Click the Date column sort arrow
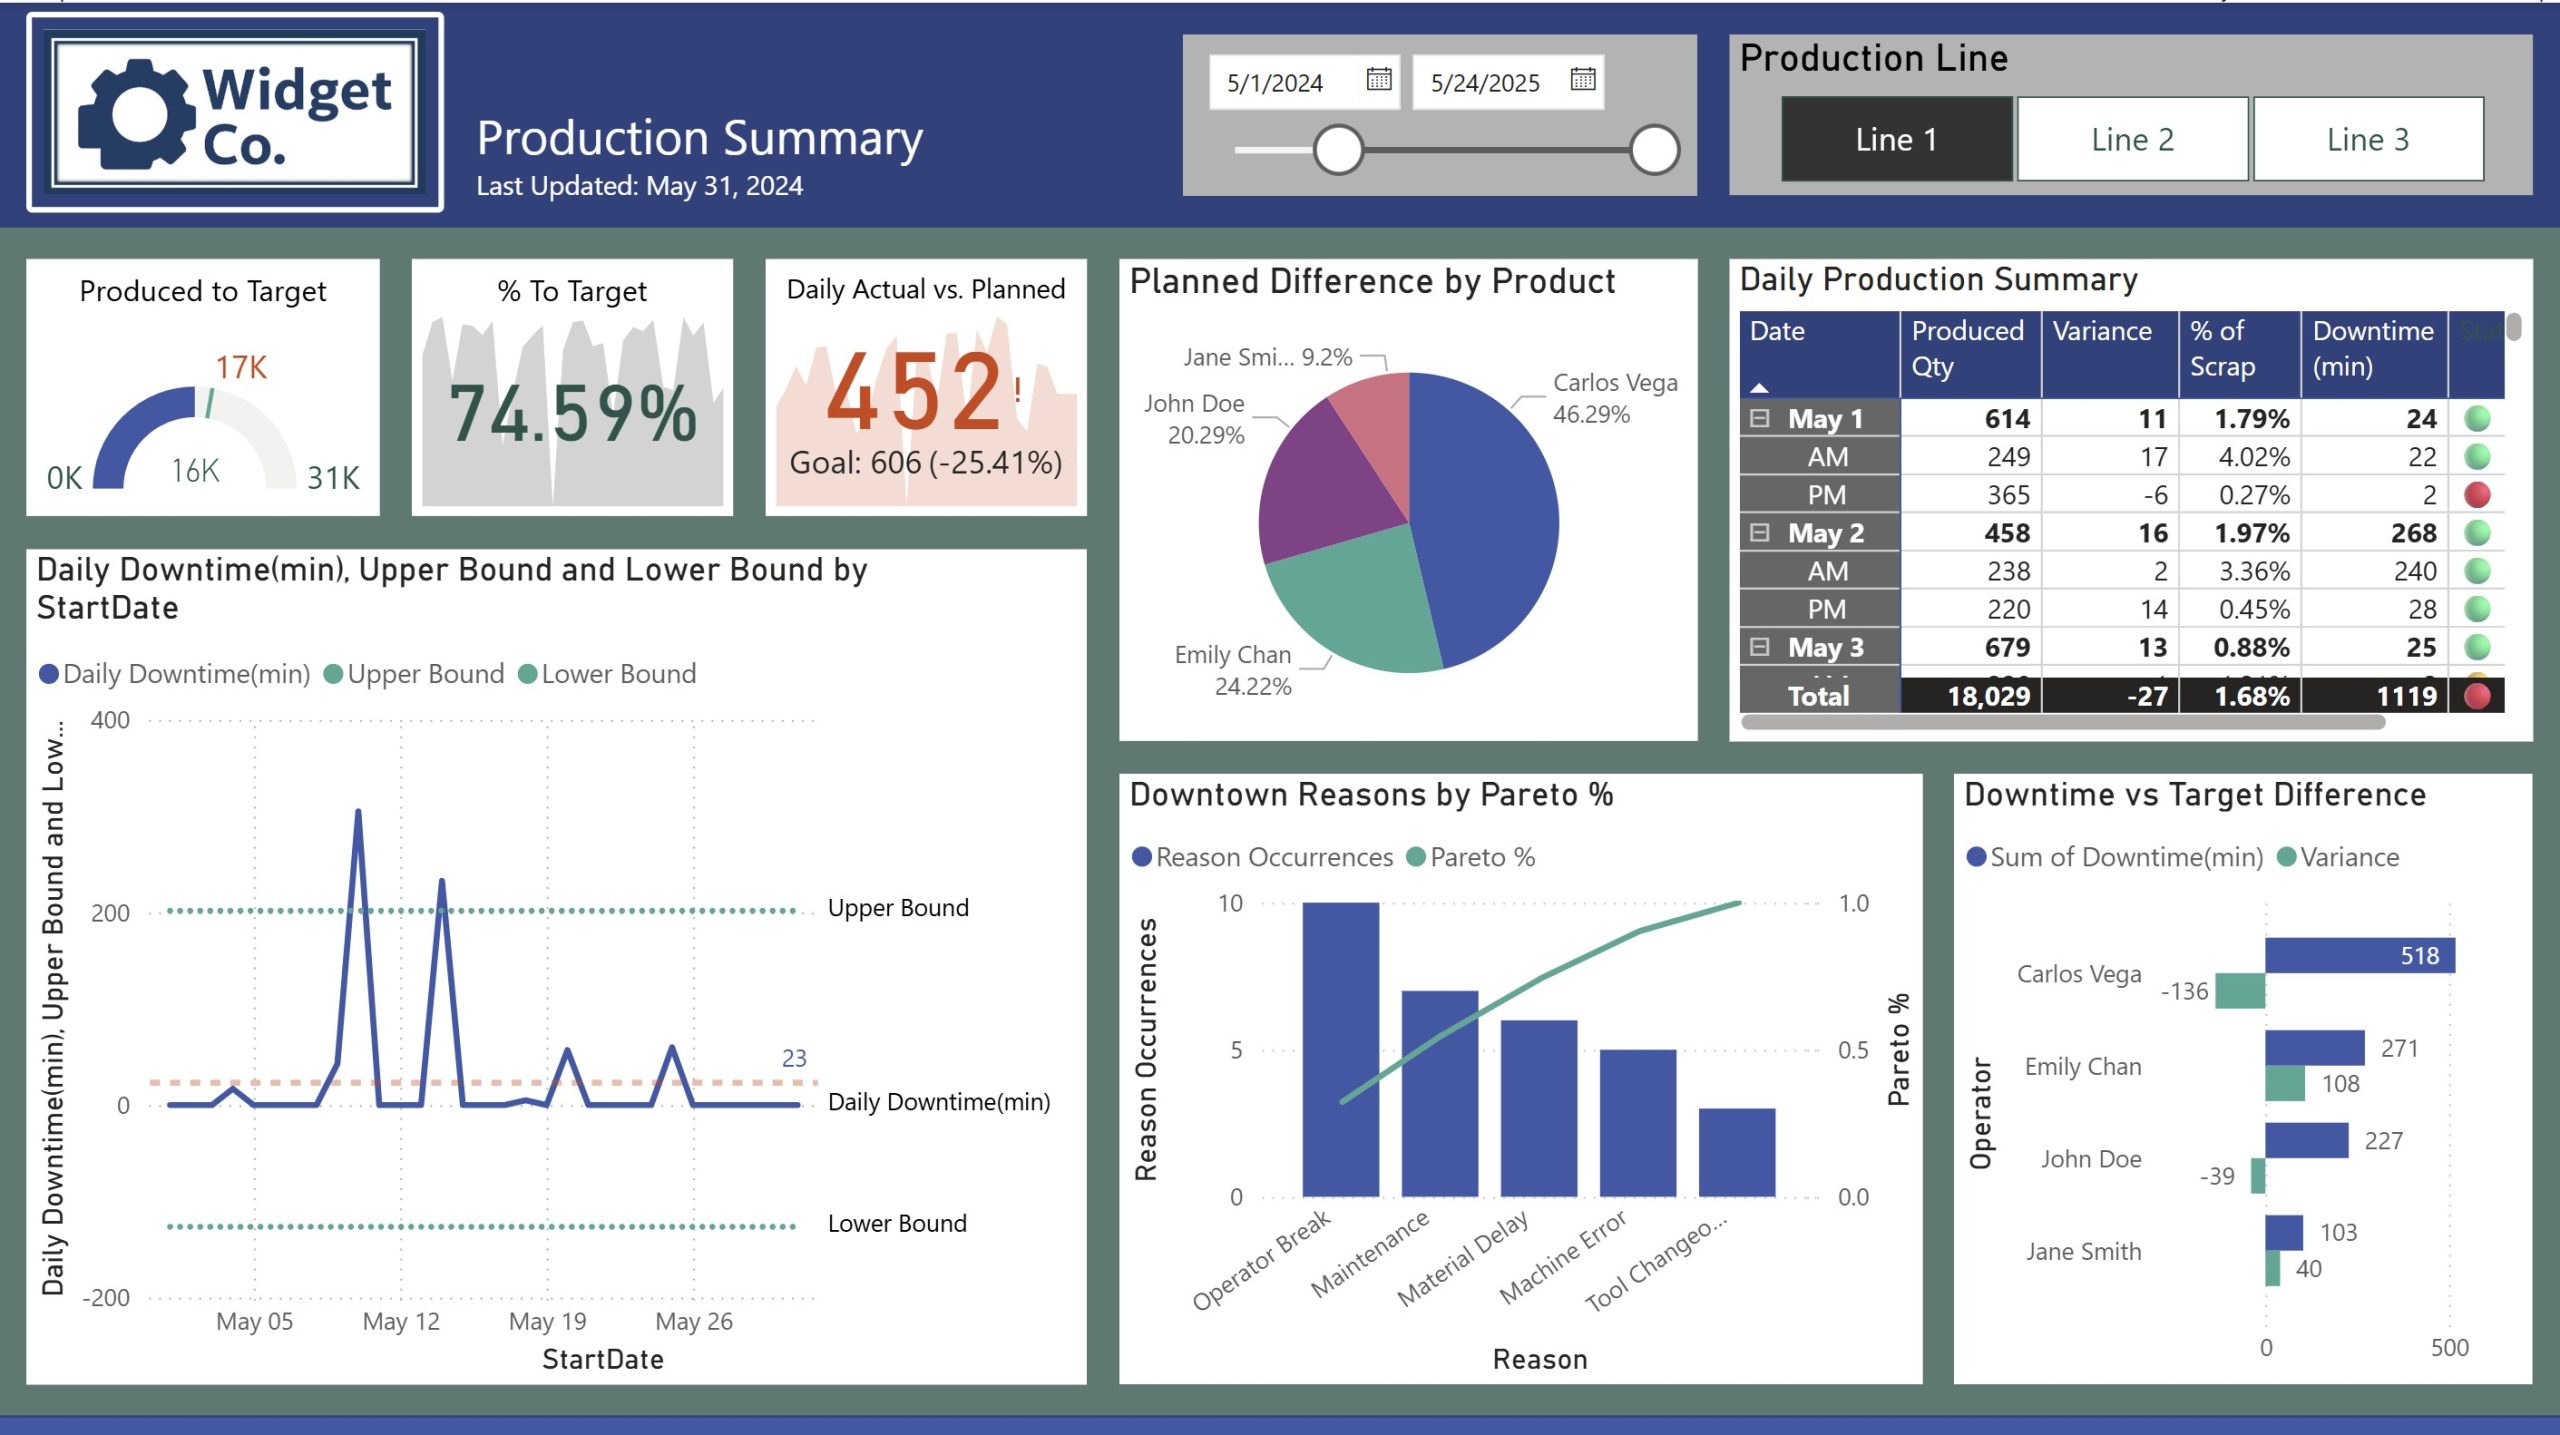Viewport: 2560px width, 1435px height. (x=1759, y=387)
